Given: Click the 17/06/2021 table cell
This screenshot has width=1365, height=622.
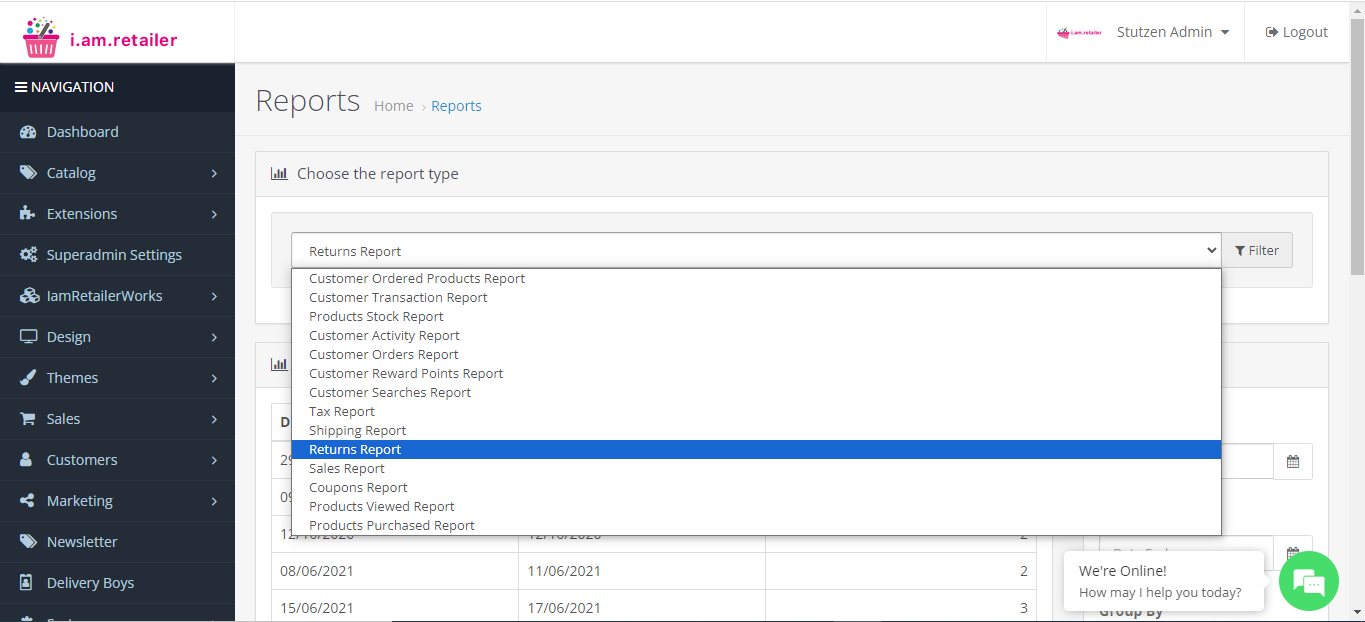Looking at the screenshot, I should click(x=642, y=608).
